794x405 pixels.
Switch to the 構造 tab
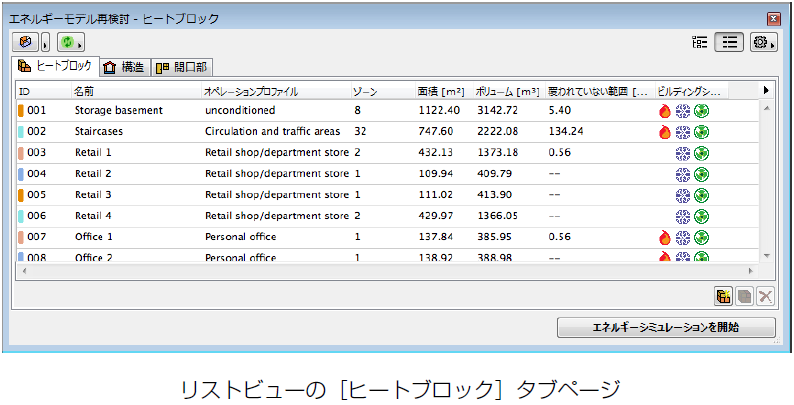[125, 67]
